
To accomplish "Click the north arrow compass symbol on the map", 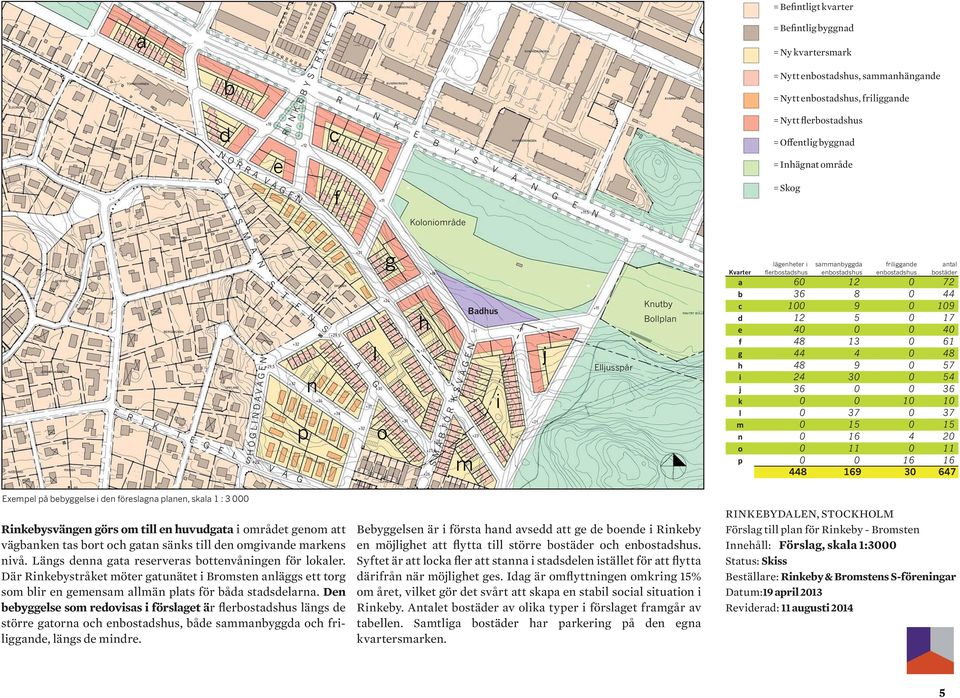I will coord(673,465).
